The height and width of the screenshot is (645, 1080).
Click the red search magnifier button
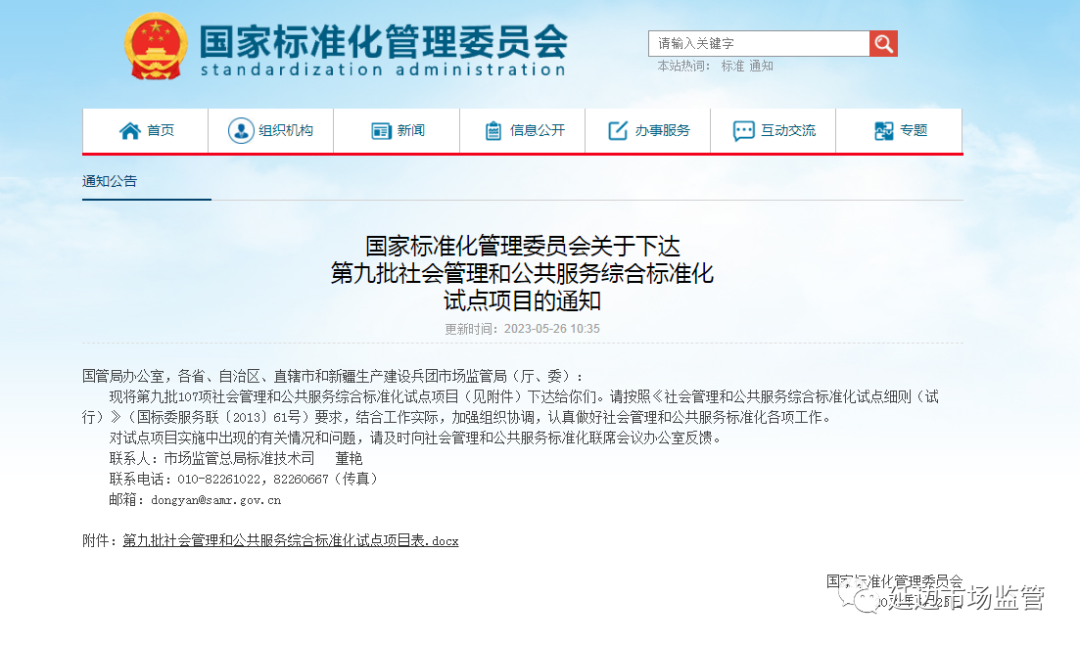(x=883, y=44)
